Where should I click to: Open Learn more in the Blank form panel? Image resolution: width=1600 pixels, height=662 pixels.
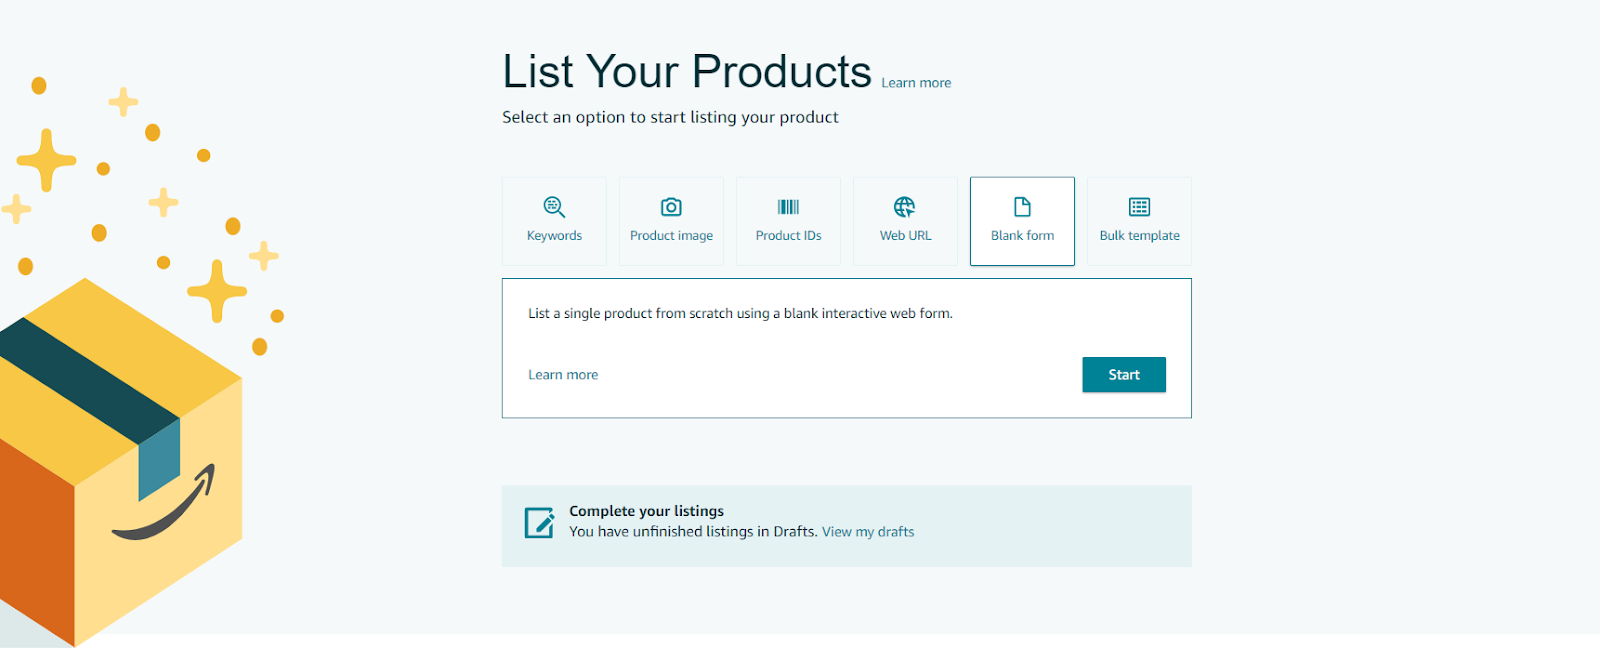point(563,374)
